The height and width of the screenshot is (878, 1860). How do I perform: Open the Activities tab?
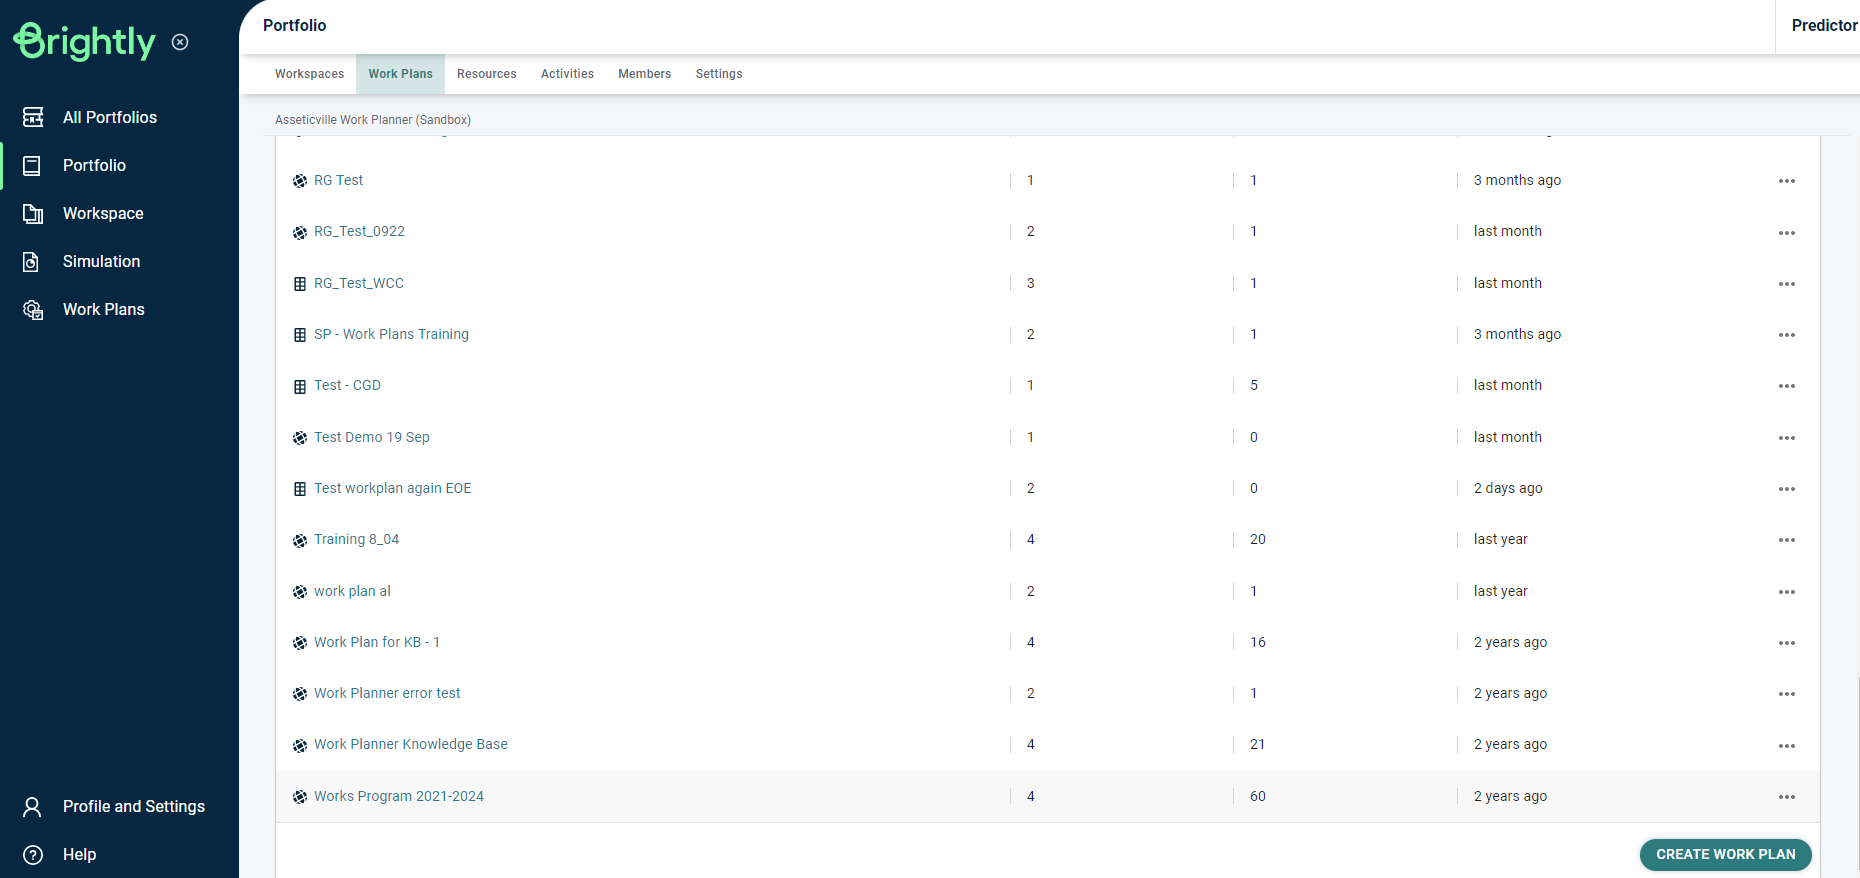[x=567, y=74]
